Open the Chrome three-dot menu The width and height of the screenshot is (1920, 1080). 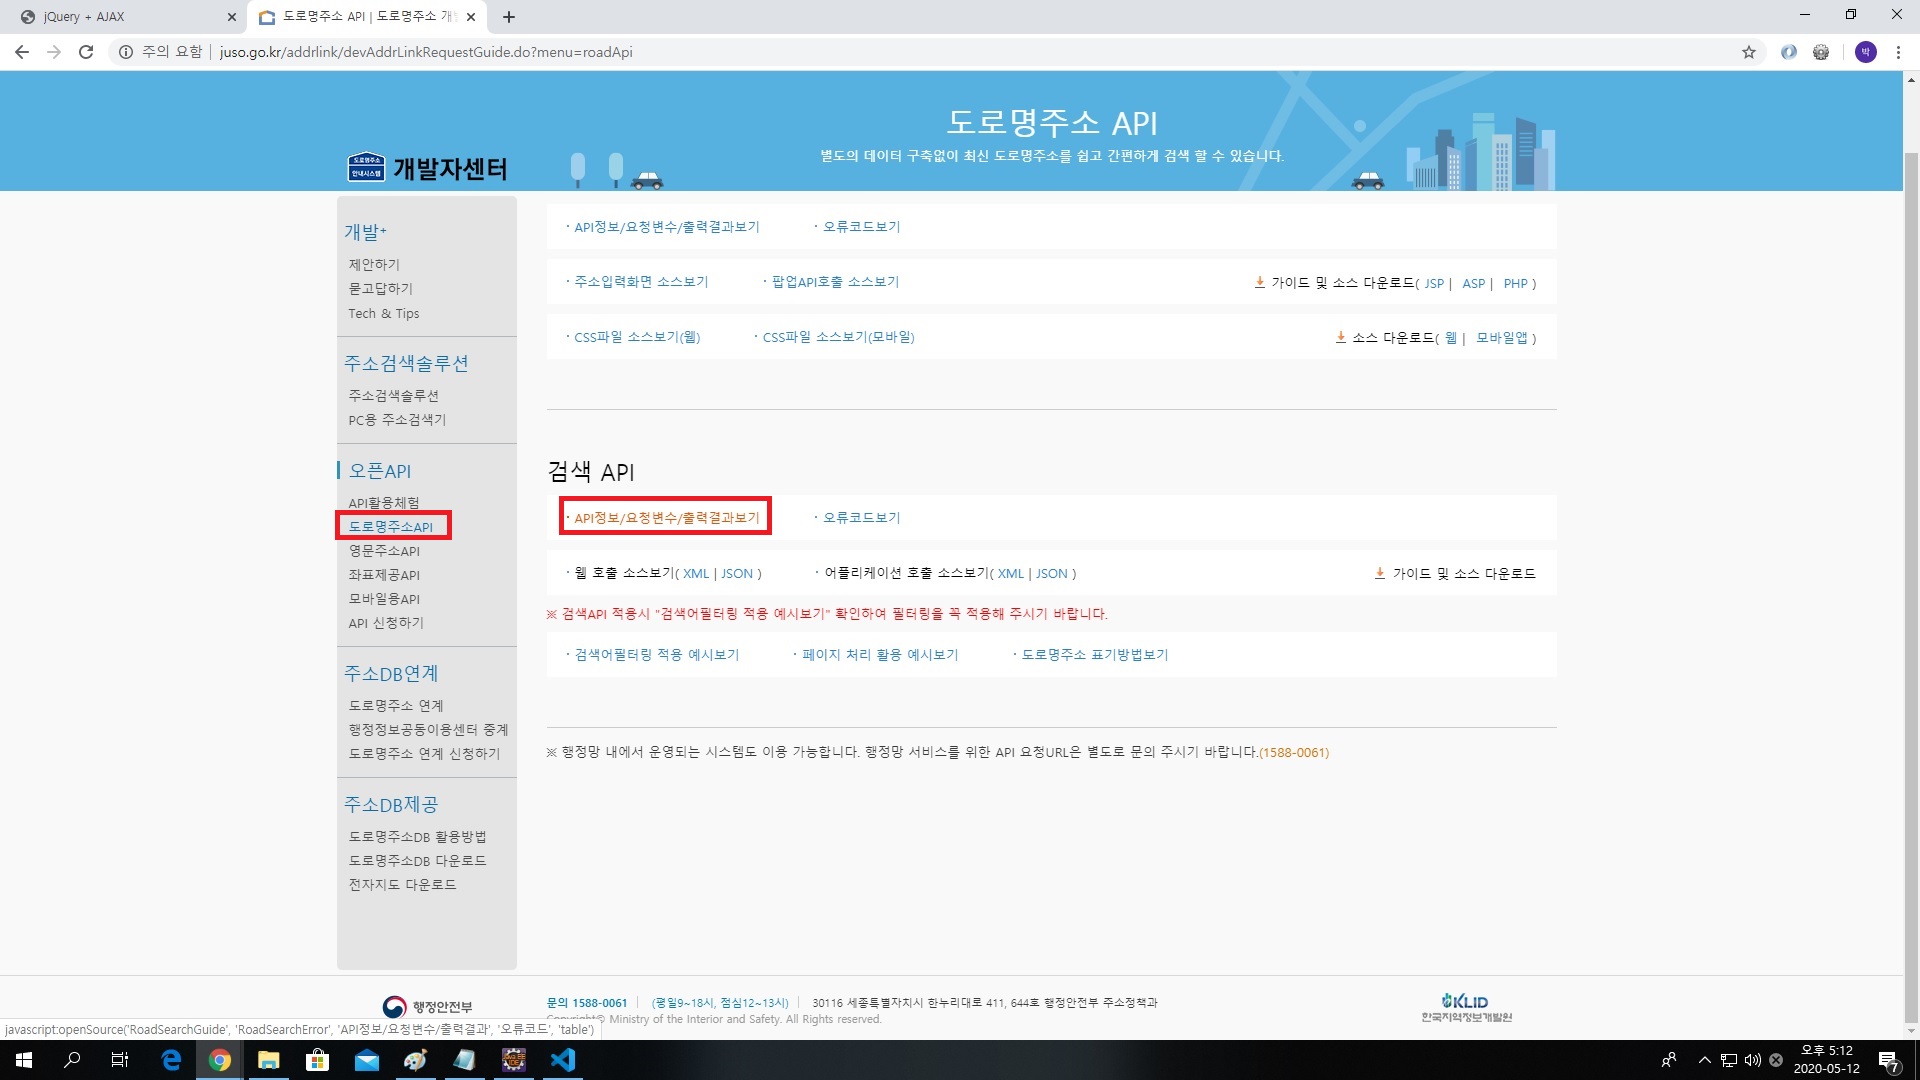[x=1897, y=52]
